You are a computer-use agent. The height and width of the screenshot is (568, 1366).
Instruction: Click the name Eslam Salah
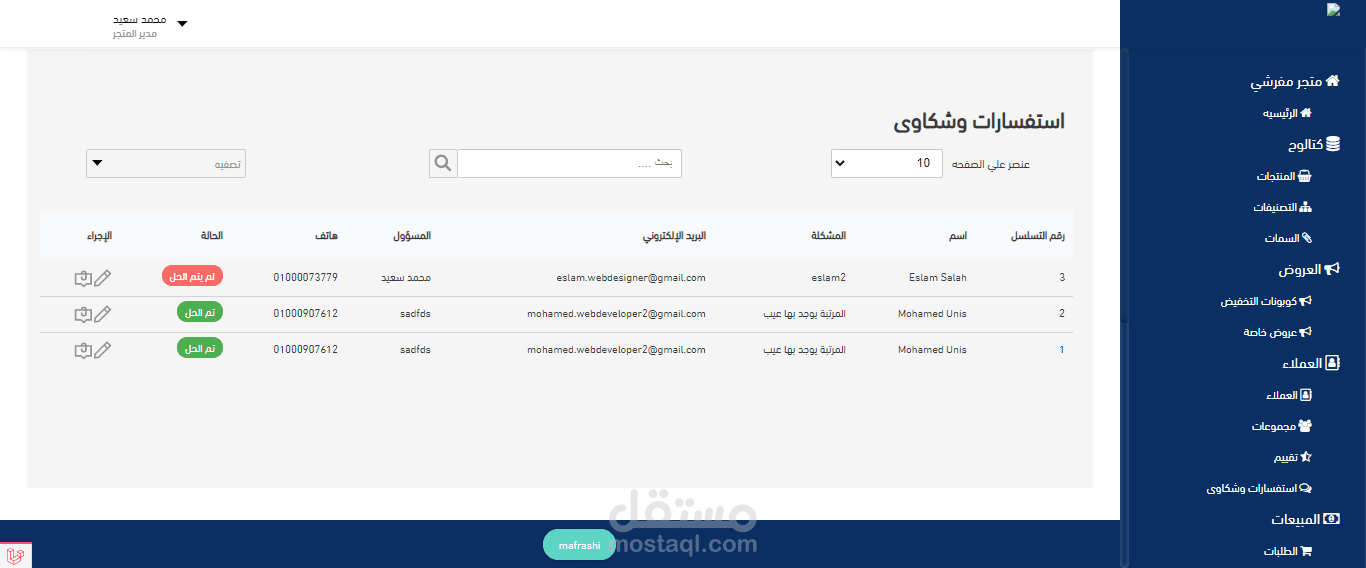[x=938, y=278]
